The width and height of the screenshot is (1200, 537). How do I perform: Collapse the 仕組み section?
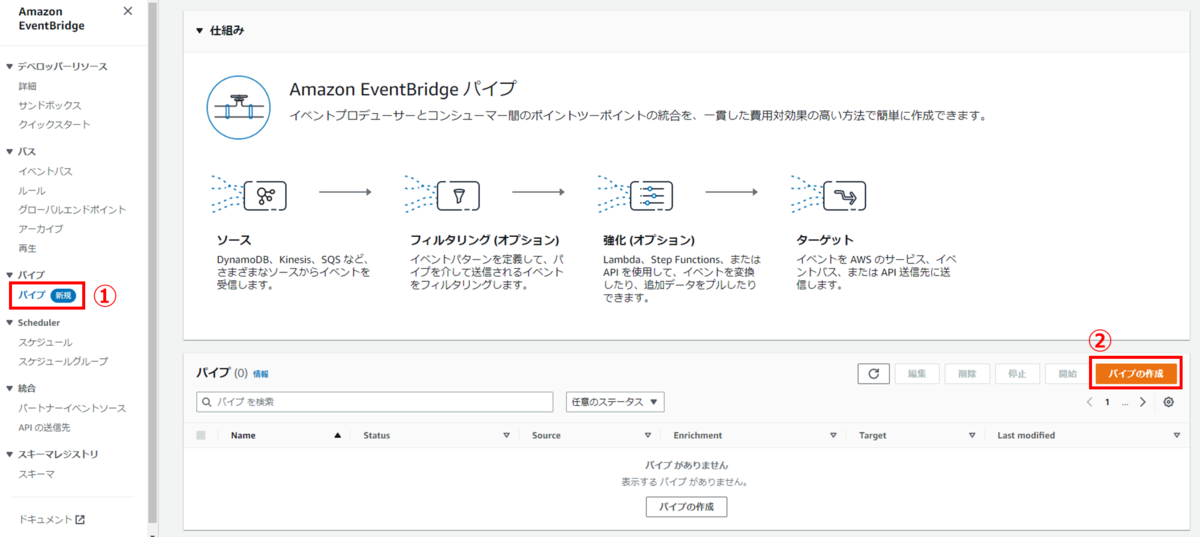pos(200,31)
